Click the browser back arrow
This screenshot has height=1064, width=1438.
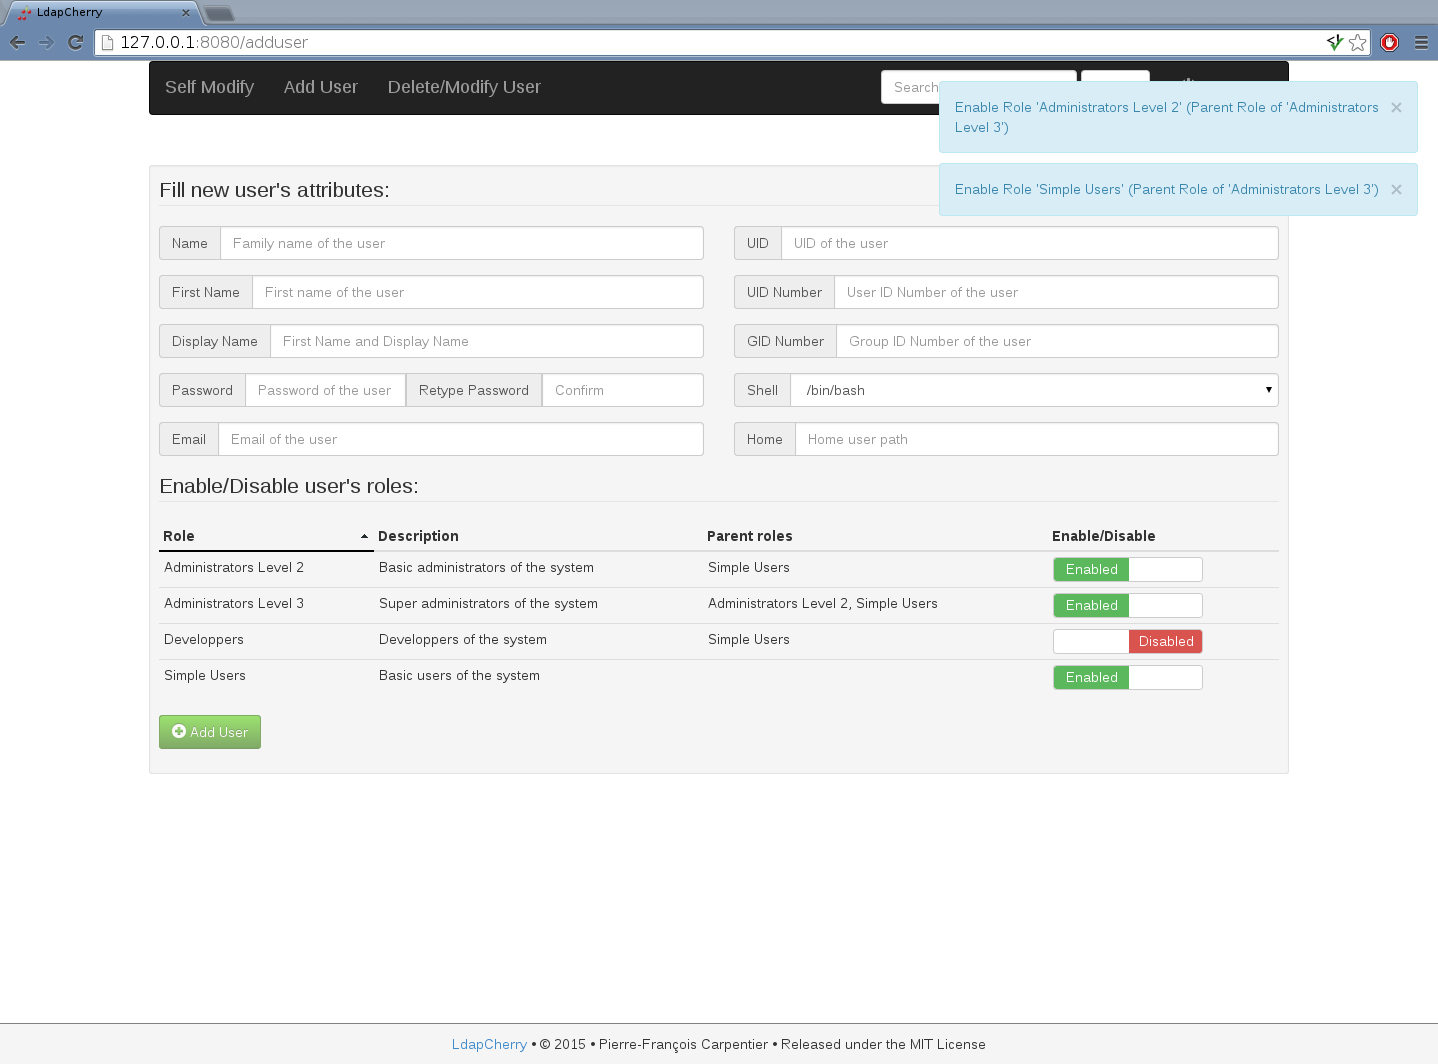click(17, 42)
